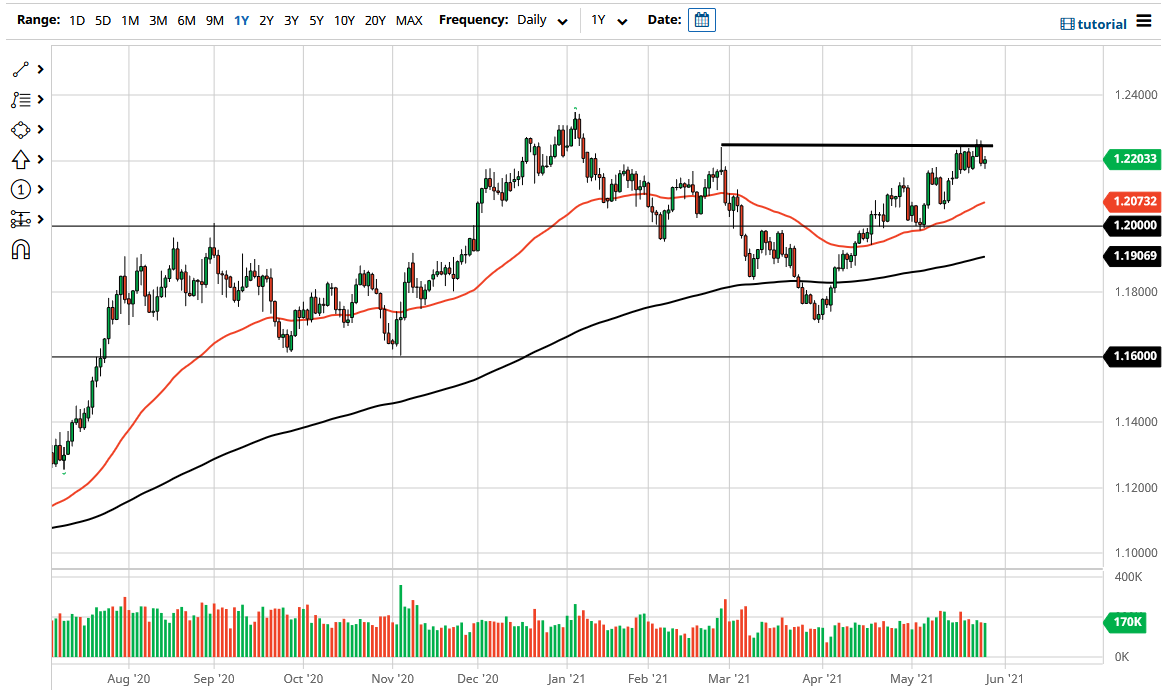1166x698 pixels.
Task: Select the MAX range option
Action: coord(408,19)
